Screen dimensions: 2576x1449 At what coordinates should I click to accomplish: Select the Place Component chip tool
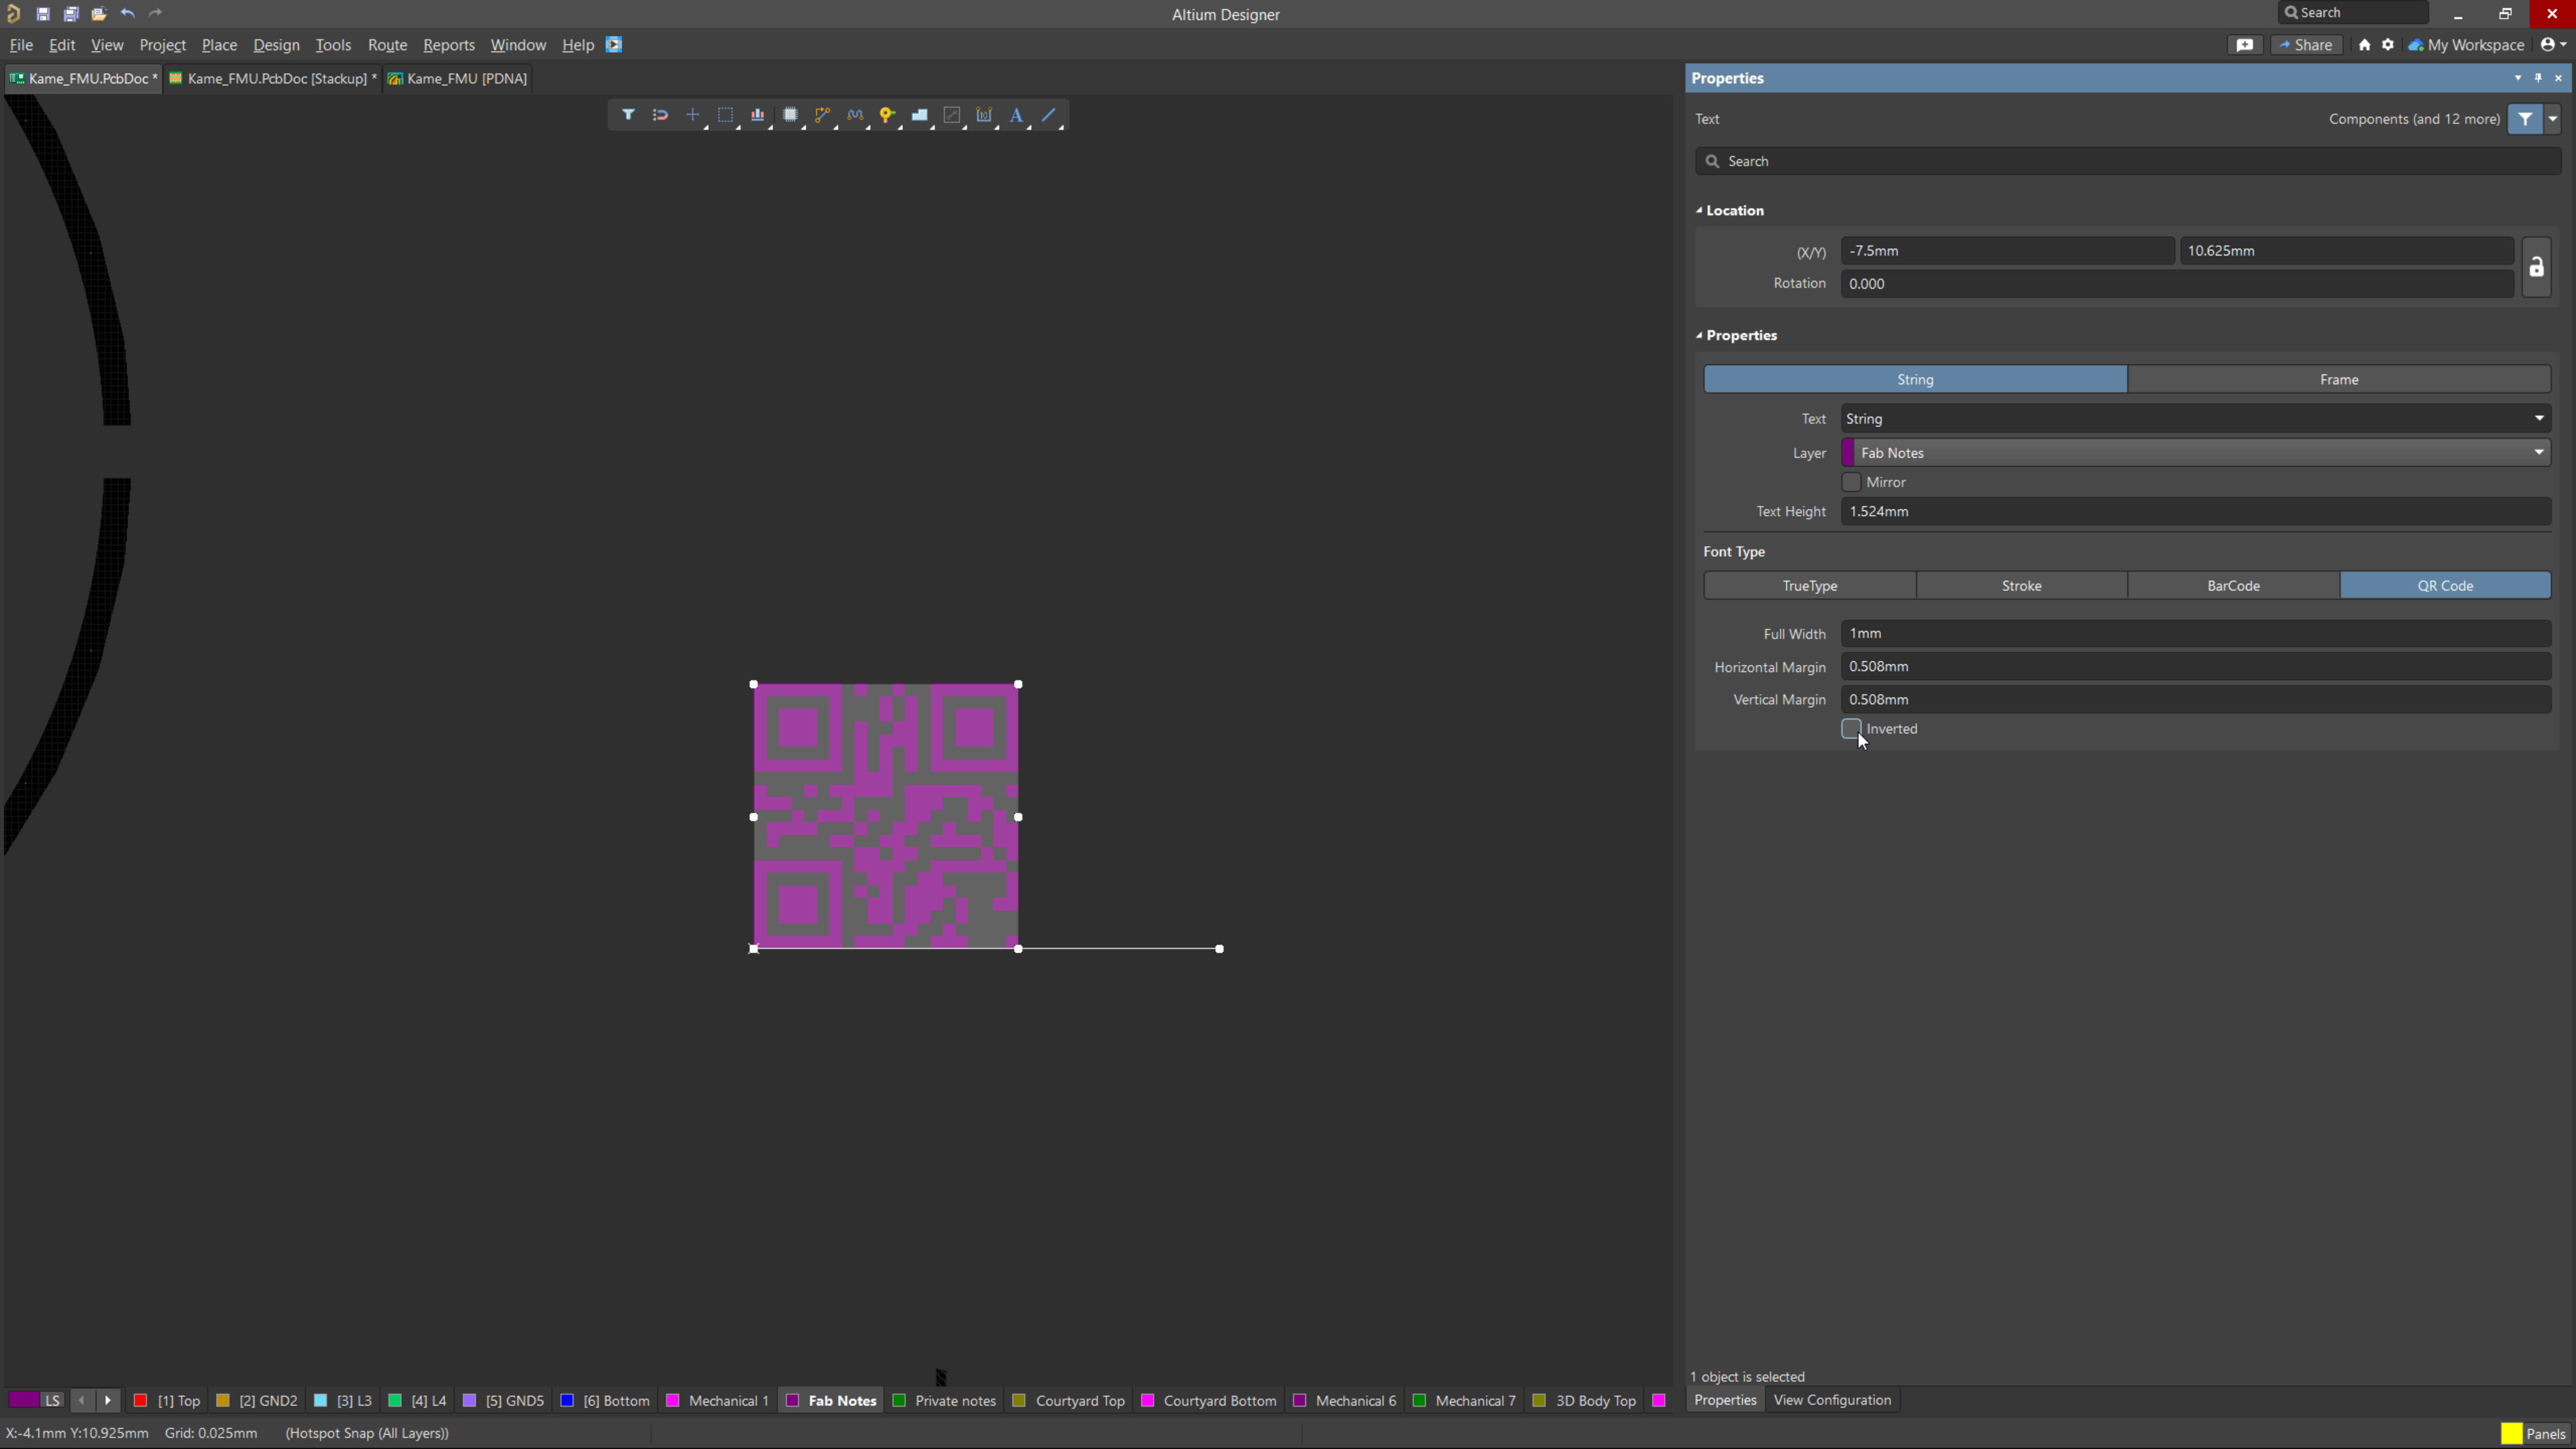pyautogui.click(x=790, y=115)
